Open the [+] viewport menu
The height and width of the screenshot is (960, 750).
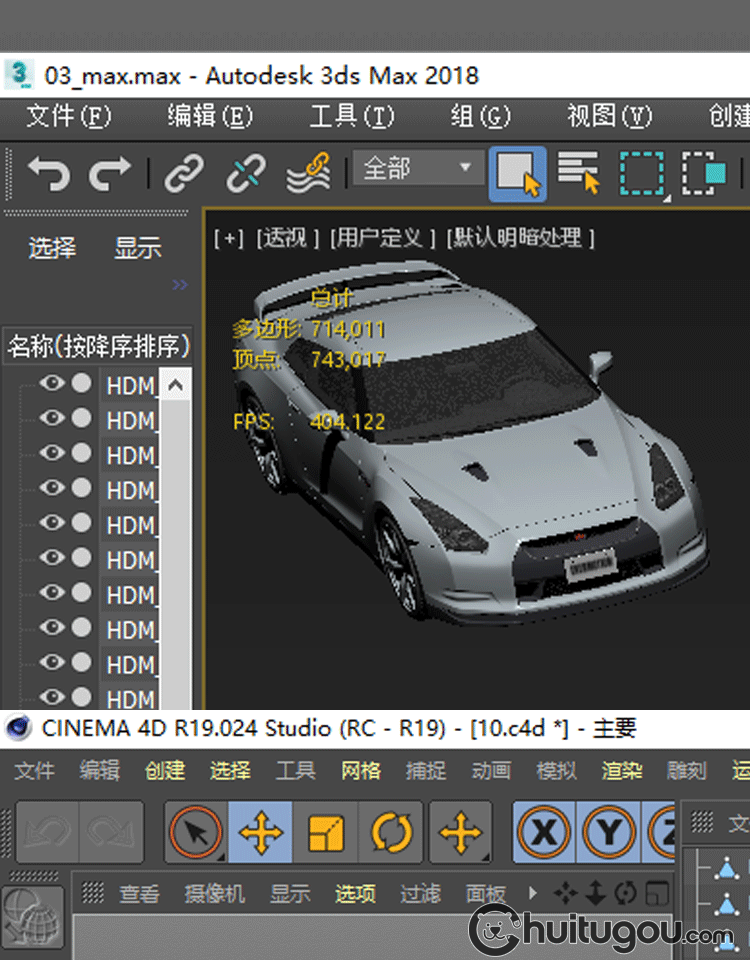coord(229,238)
